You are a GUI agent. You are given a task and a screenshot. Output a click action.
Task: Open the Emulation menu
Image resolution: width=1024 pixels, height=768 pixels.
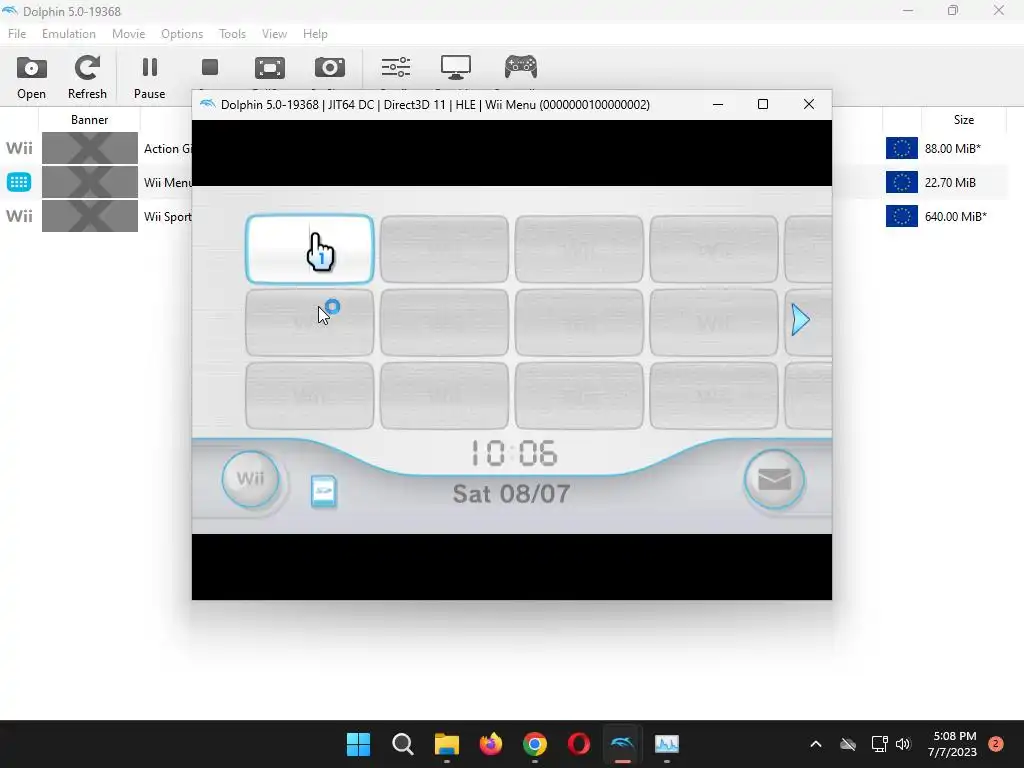tap(69, 34)
